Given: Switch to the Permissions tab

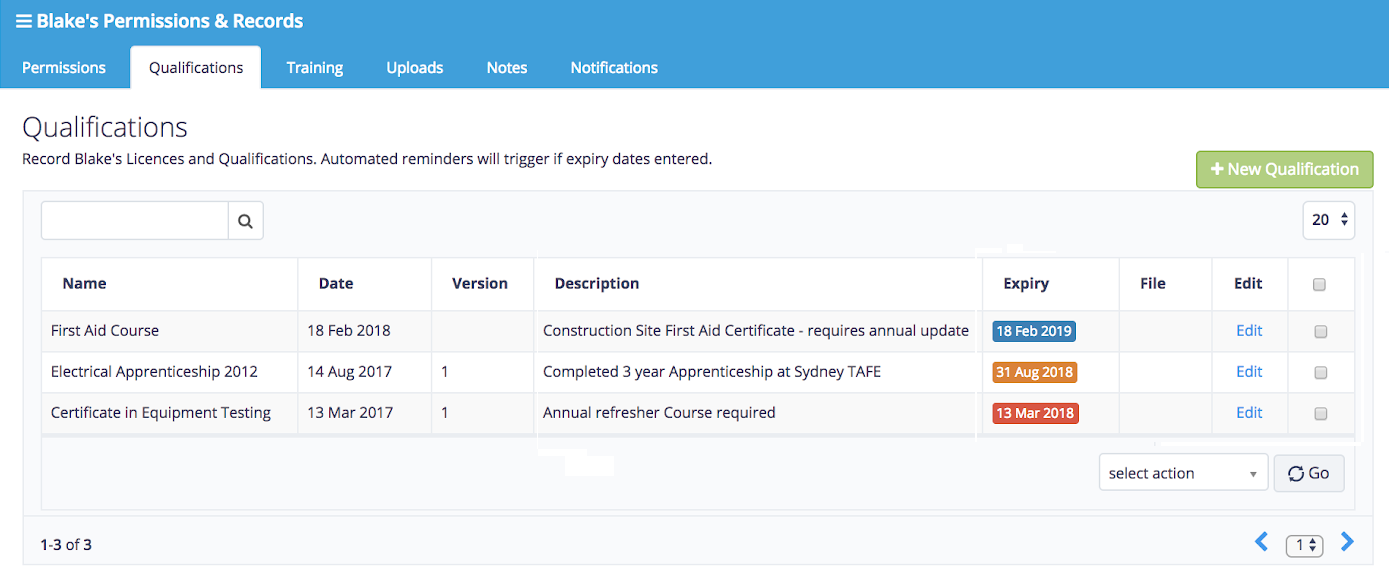Looking at the screenshot, I should point(64,68).
